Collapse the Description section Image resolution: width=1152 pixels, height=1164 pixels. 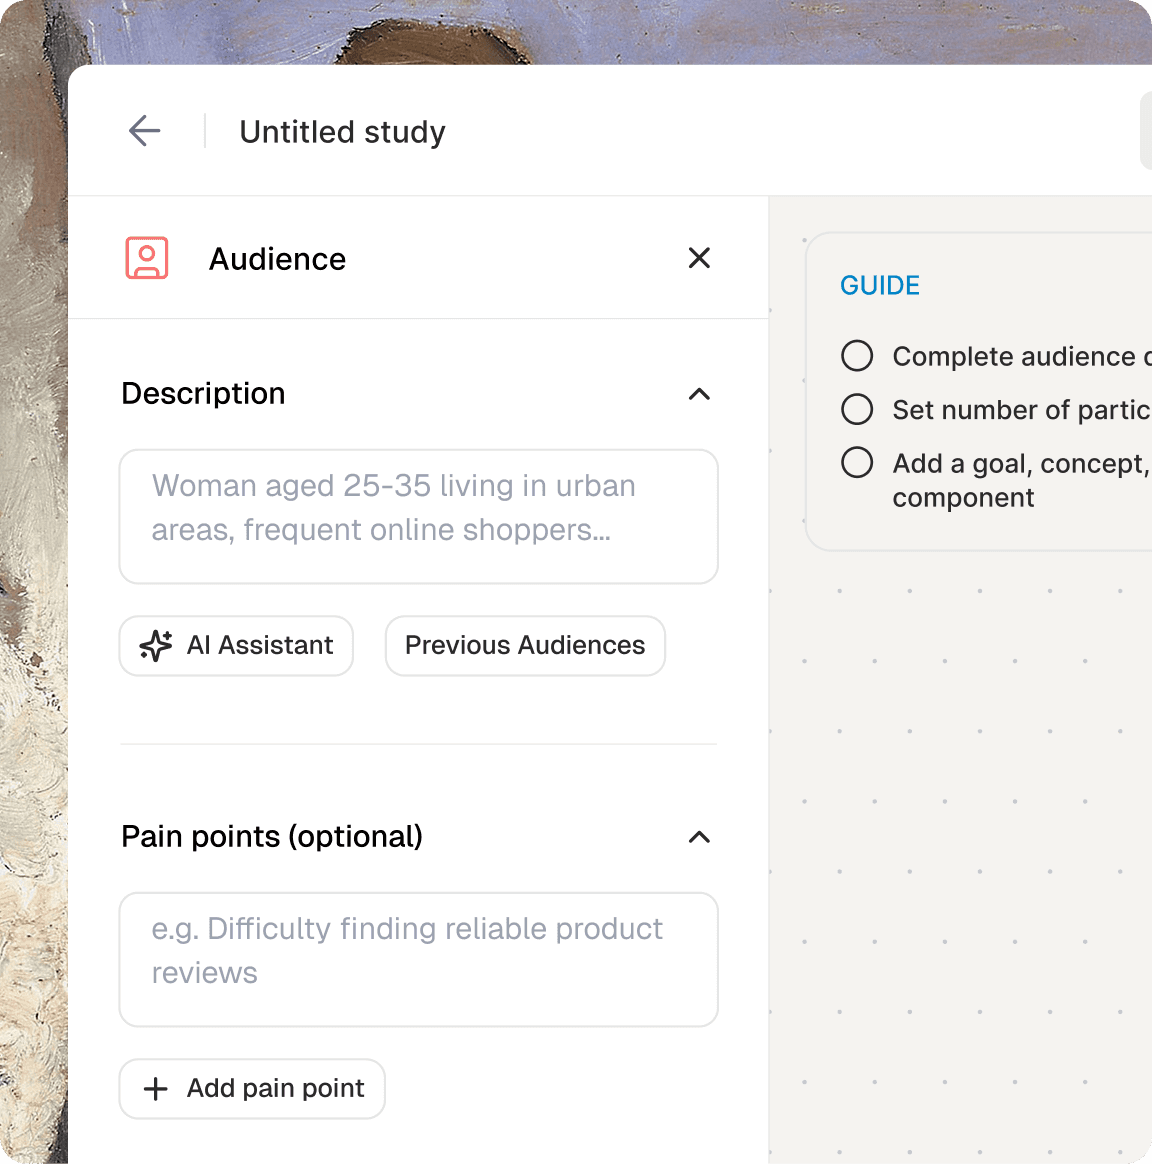[699, 394]
